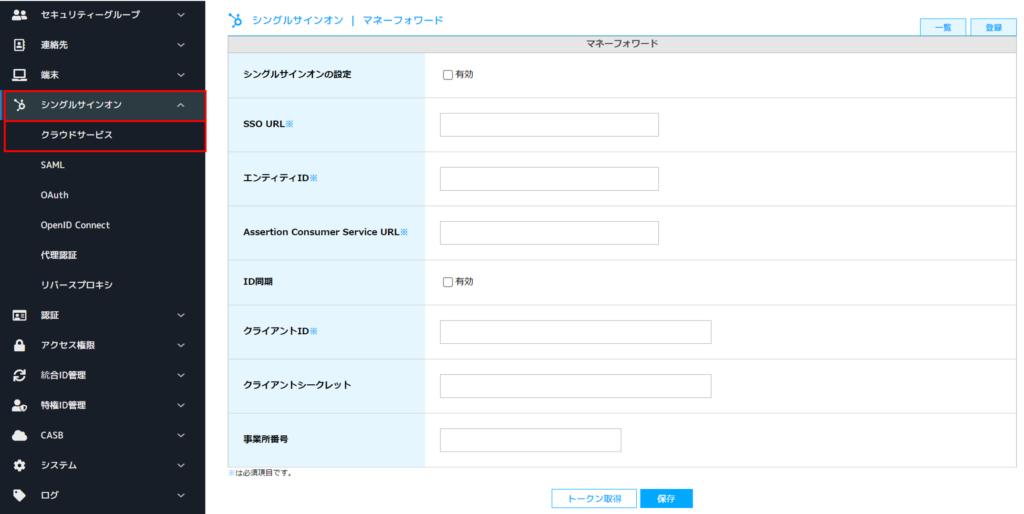The height and width of the screenshot is (514, 1024).
Task: Collapse the シングルサインオン chevron
Action: 181,104
